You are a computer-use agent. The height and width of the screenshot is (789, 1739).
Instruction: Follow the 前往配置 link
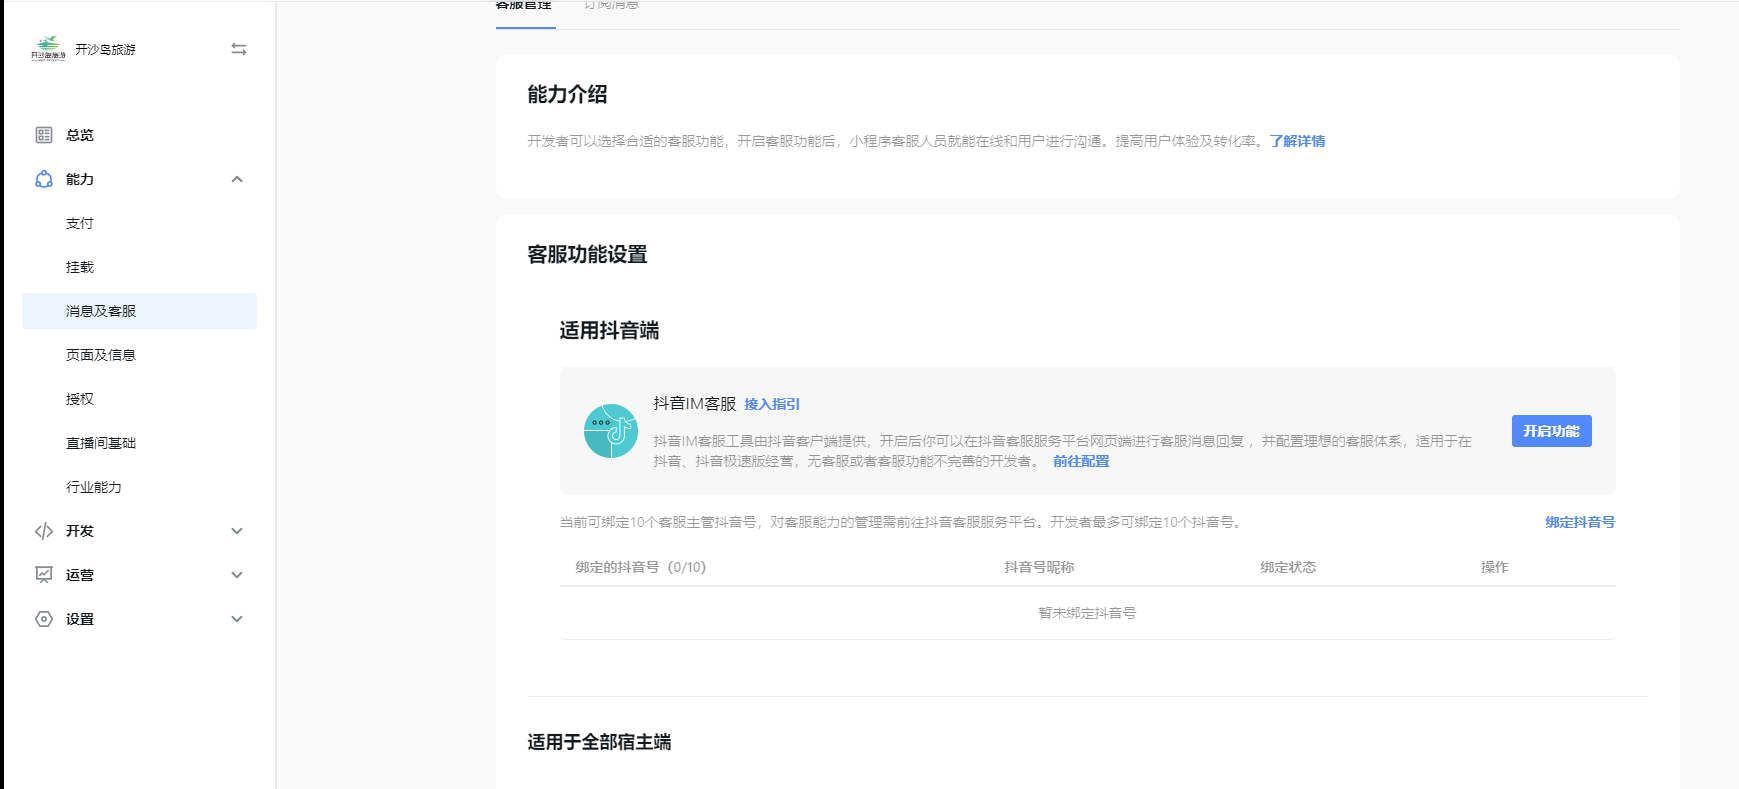tap(1081, 461)
